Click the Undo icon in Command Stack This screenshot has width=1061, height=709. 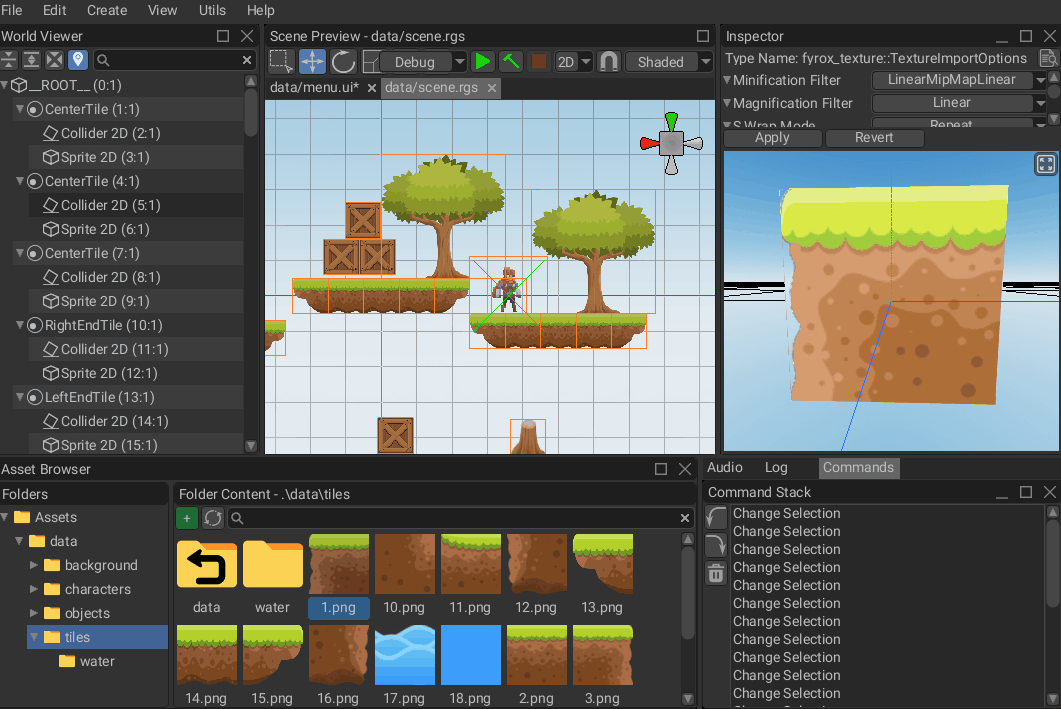[x=716, y=517]
